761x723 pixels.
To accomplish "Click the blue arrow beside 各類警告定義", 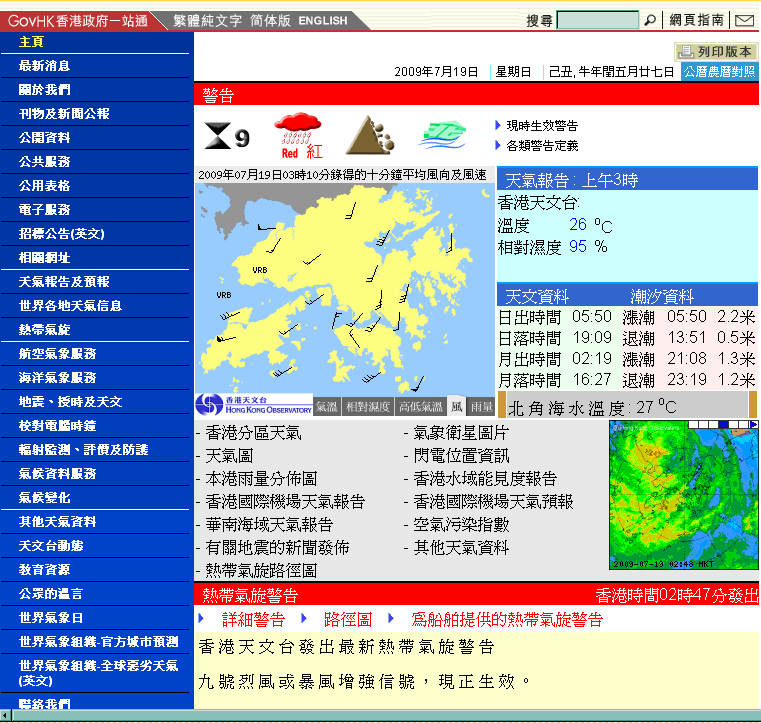I will pos(497,145).
